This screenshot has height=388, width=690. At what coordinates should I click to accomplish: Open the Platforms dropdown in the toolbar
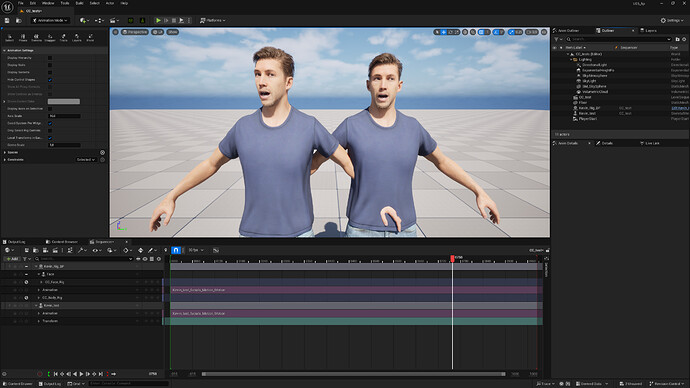point(213,20)
